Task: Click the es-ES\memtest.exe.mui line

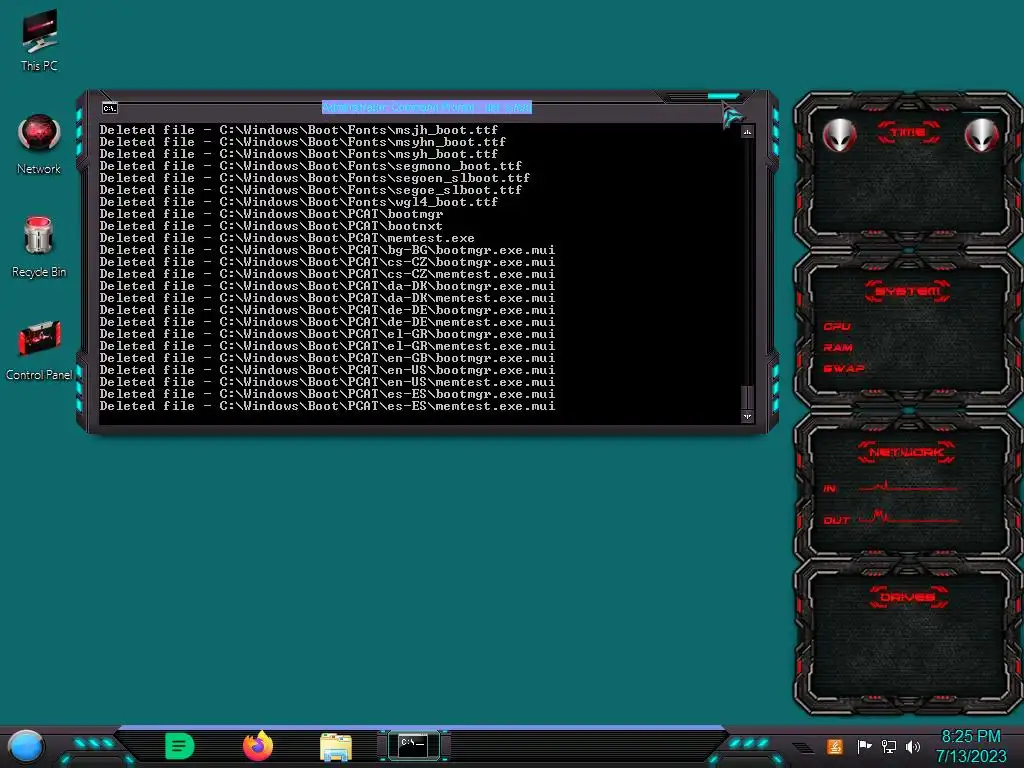Action: coord(327,406)
